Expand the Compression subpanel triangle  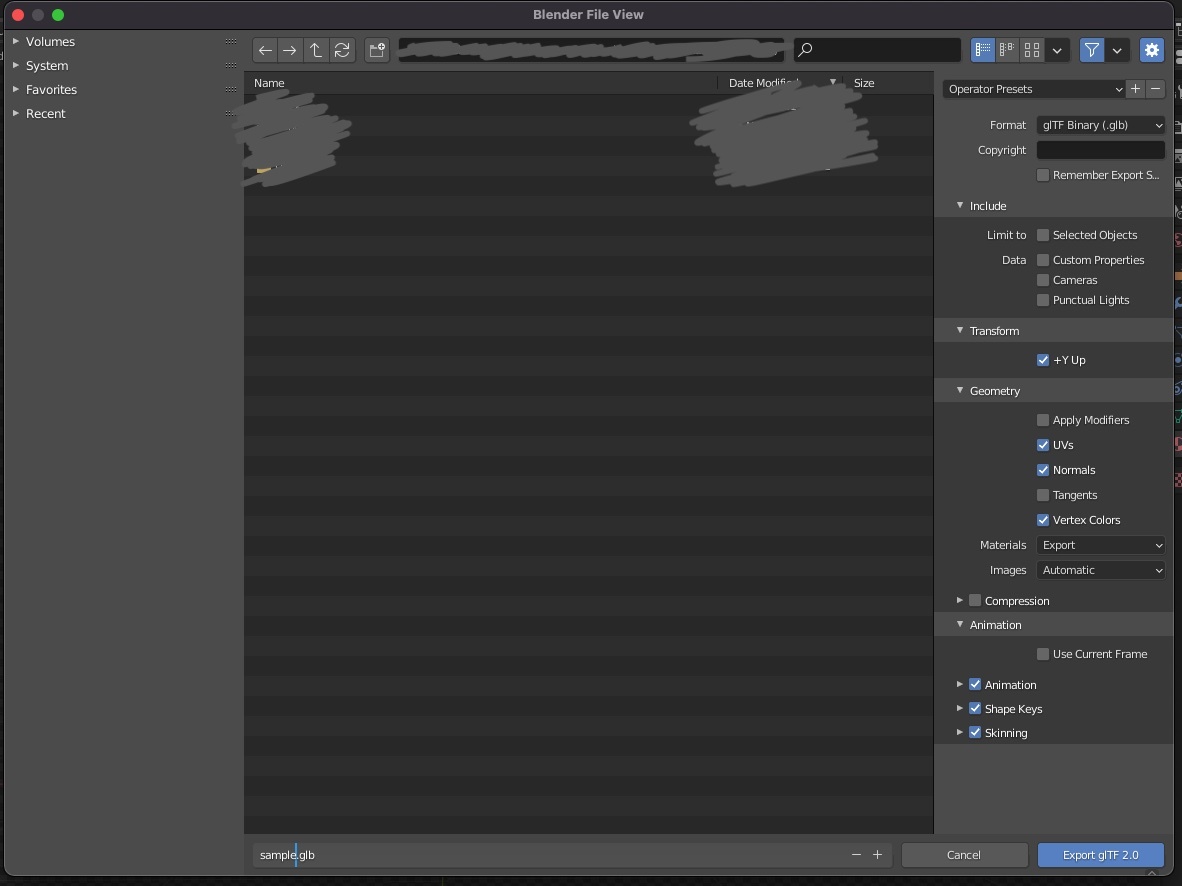click(960, 601)
